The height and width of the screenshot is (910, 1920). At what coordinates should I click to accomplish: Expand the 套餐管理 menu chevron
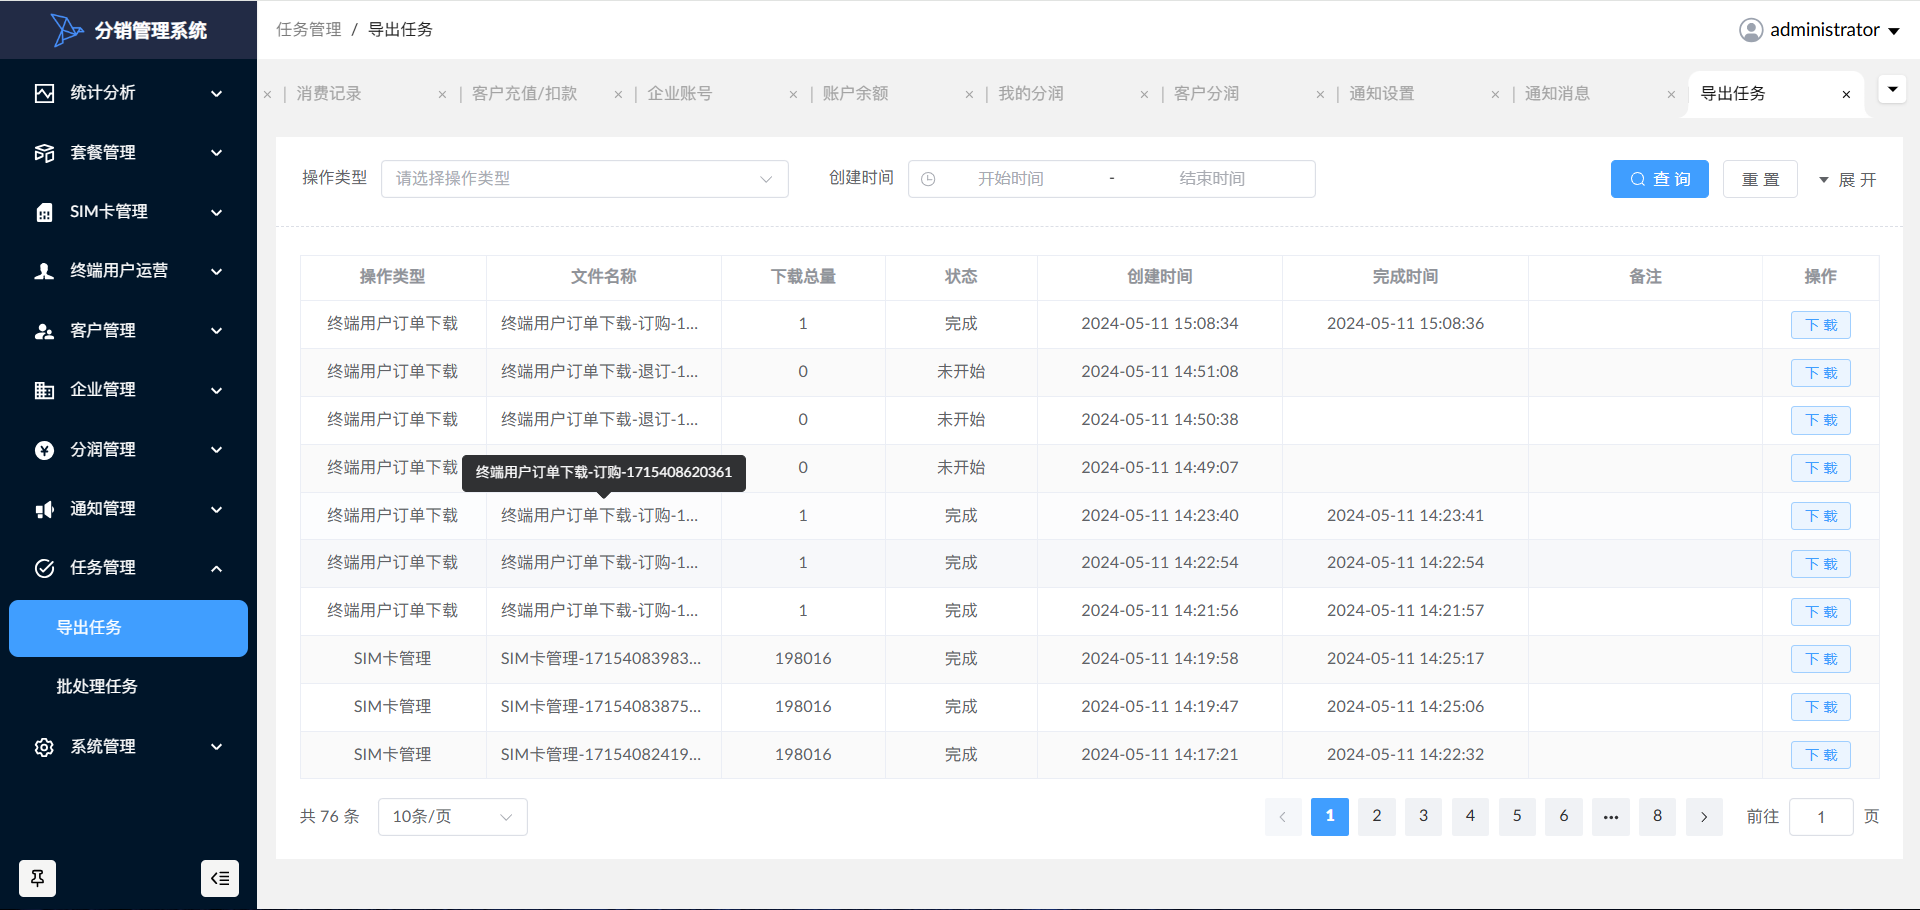tap(216, 153)
